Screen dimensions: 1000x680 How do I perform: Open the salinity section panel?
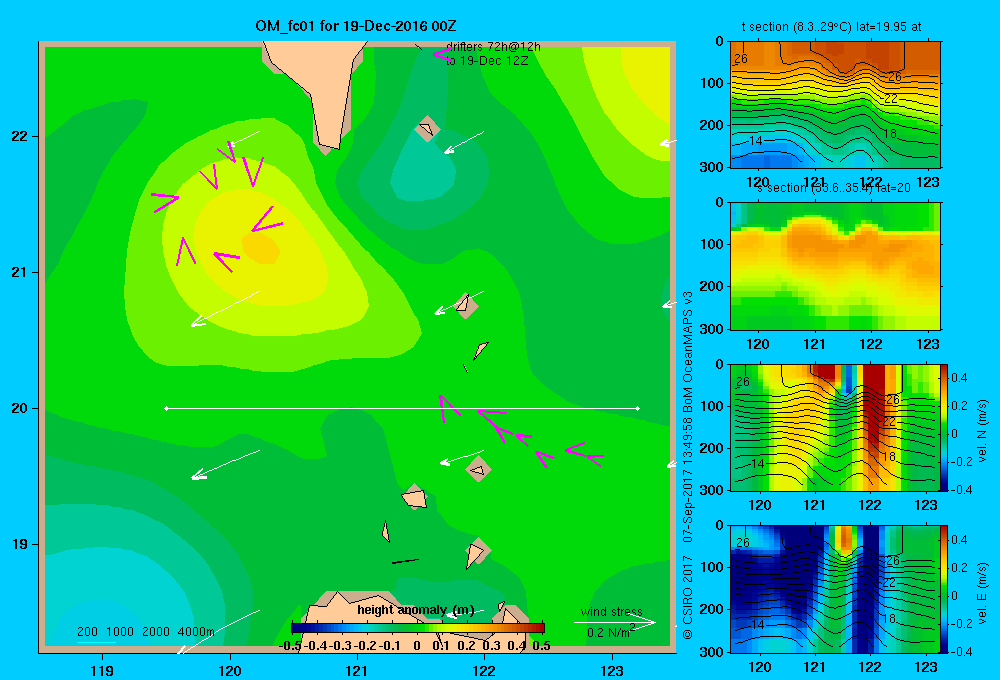835,265
